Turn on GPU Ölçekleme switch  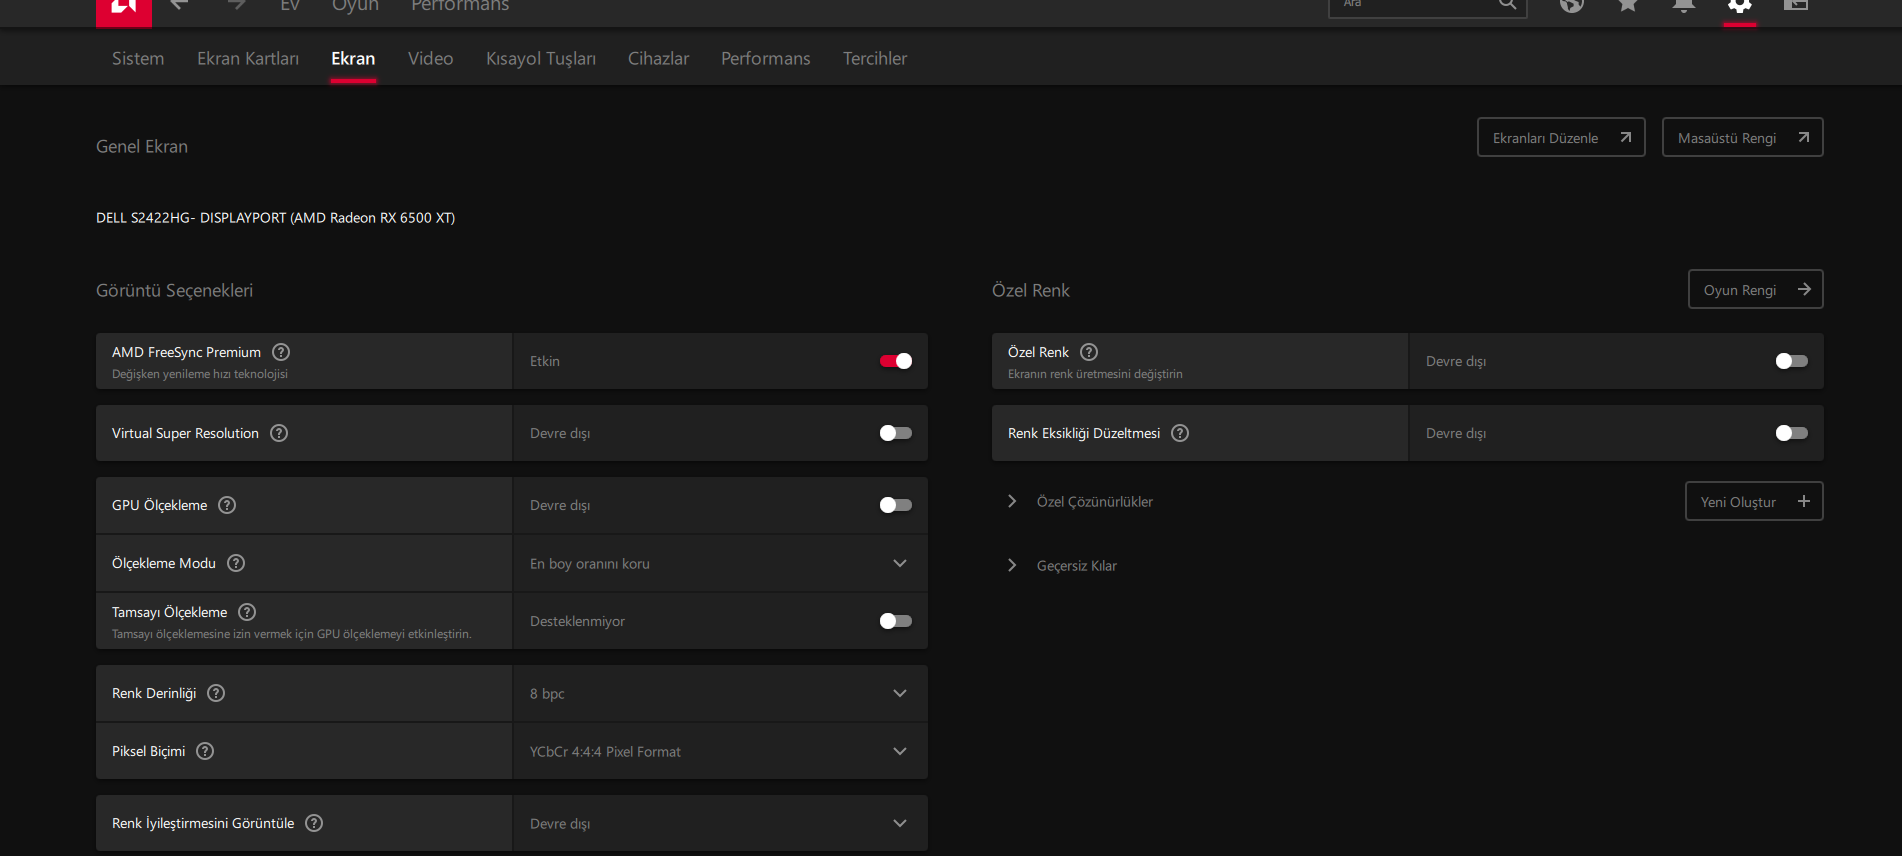895,505
